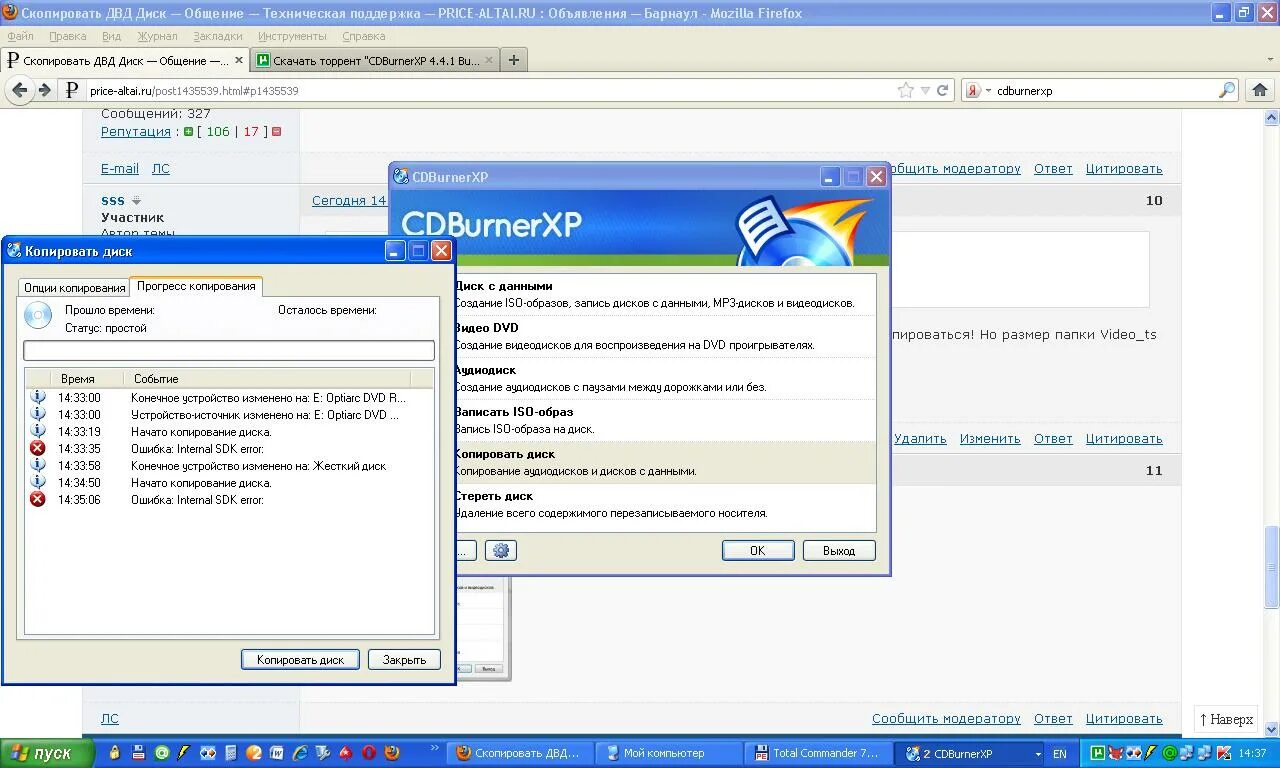
Task: Click the green @ tray icon
Action: (1170, 753)
